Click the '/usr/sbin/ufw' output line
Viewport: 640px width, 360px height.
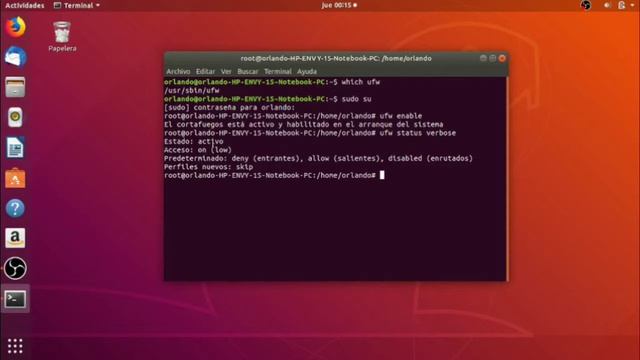click(x=191, y=91)
